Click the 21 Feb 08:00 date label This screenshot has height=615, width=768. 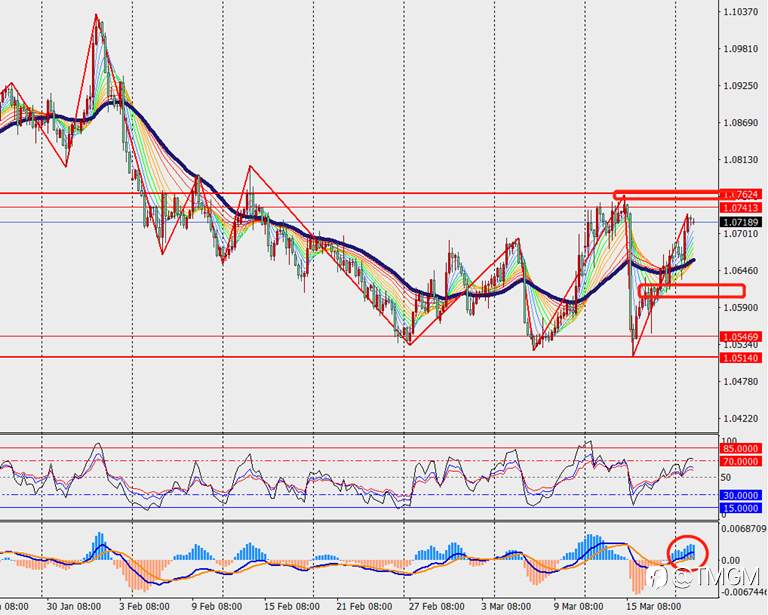click(364, 606)
